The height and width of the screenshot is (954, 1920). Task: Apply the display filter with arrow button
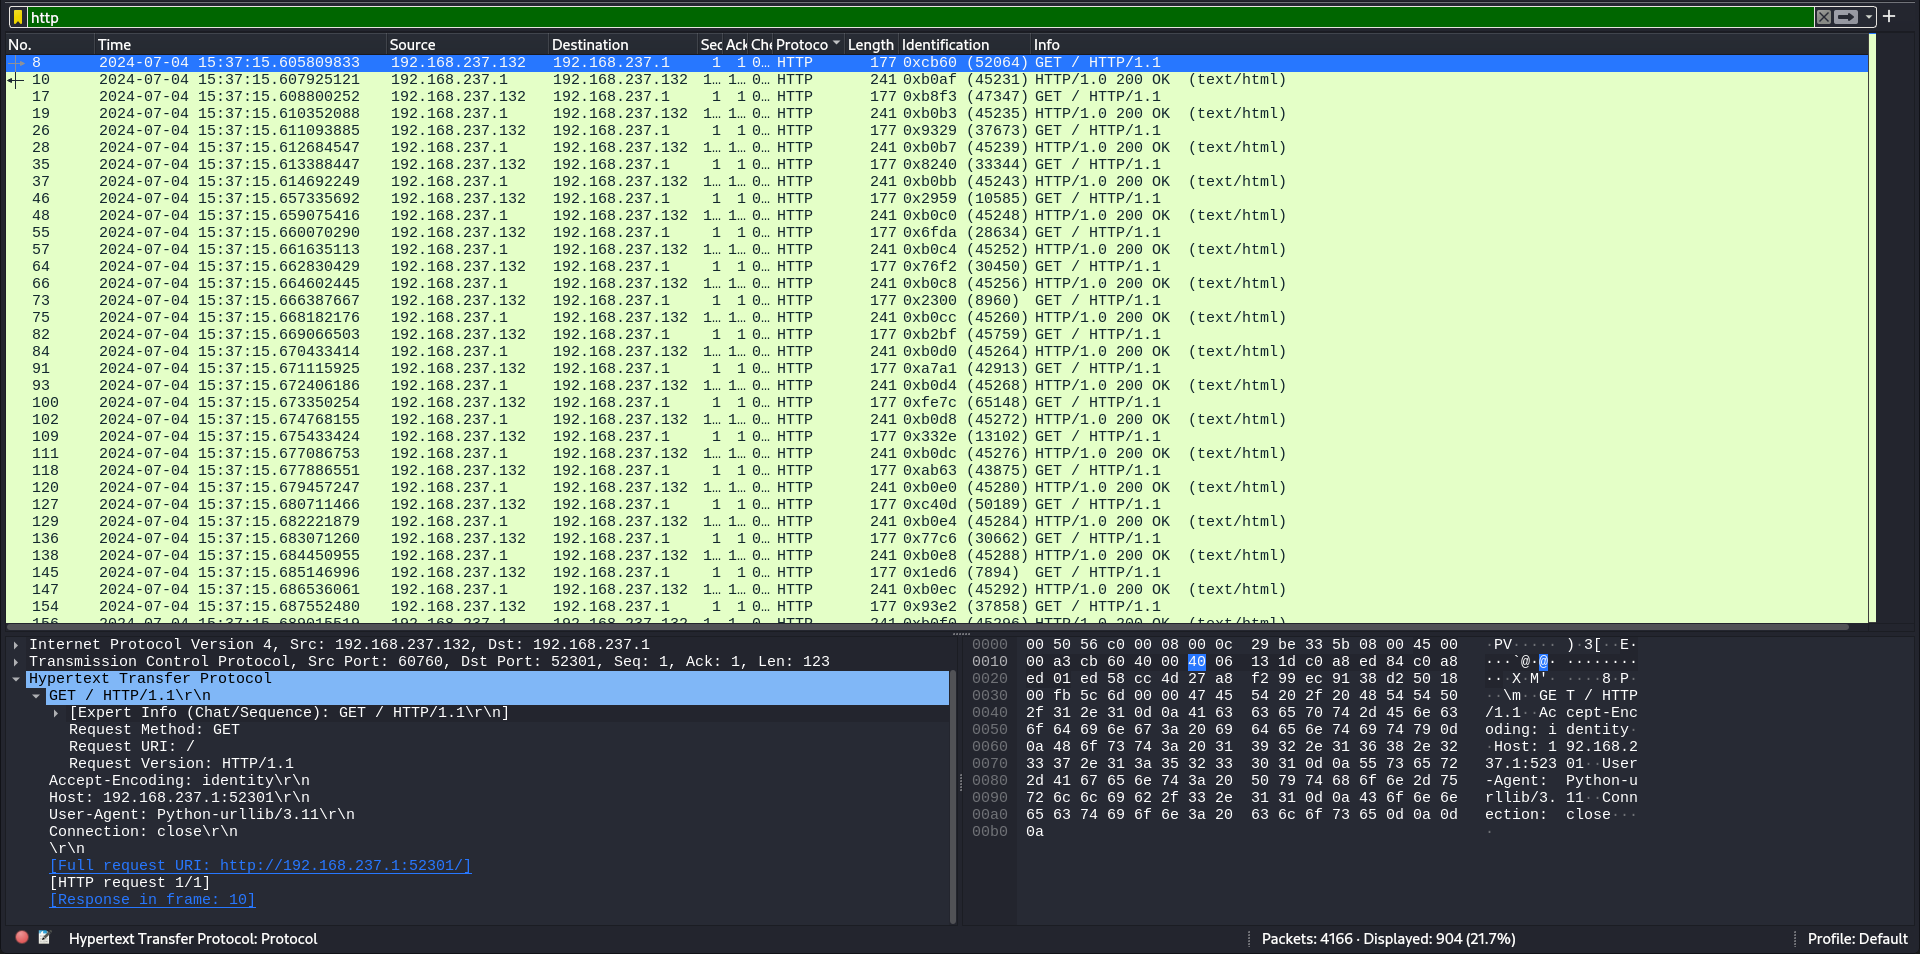click(x=1846, y=17)
